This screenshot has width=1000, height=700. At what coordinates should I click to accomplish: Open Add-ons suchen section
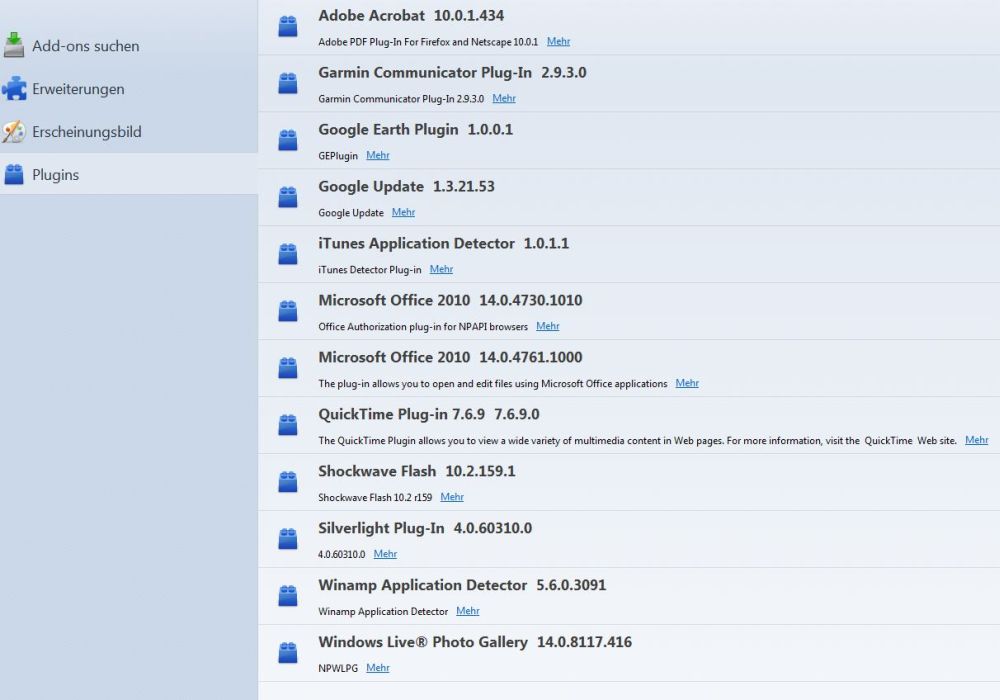tap(85, 46)
